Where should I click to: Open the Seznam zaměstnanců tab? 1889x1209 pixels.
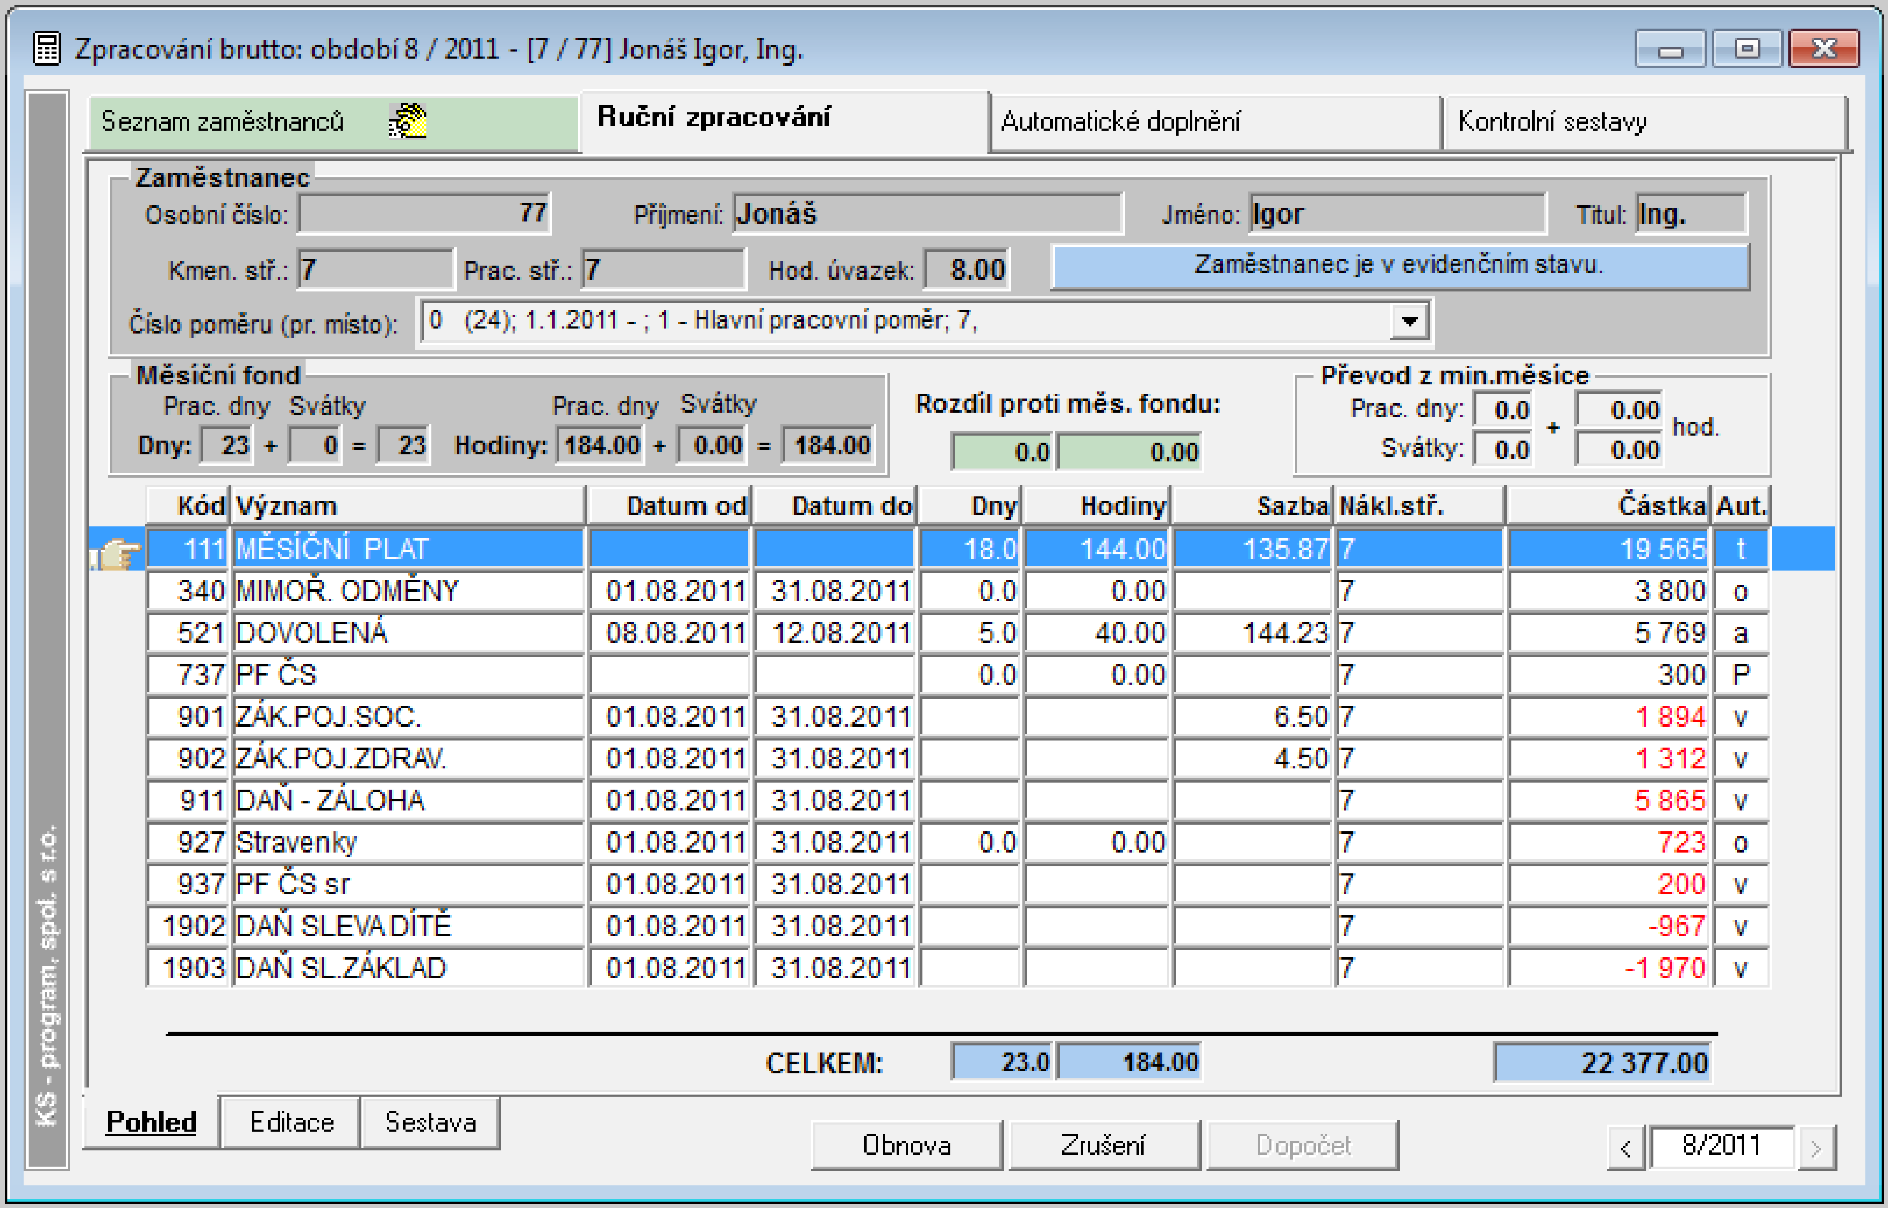(333, 122)
